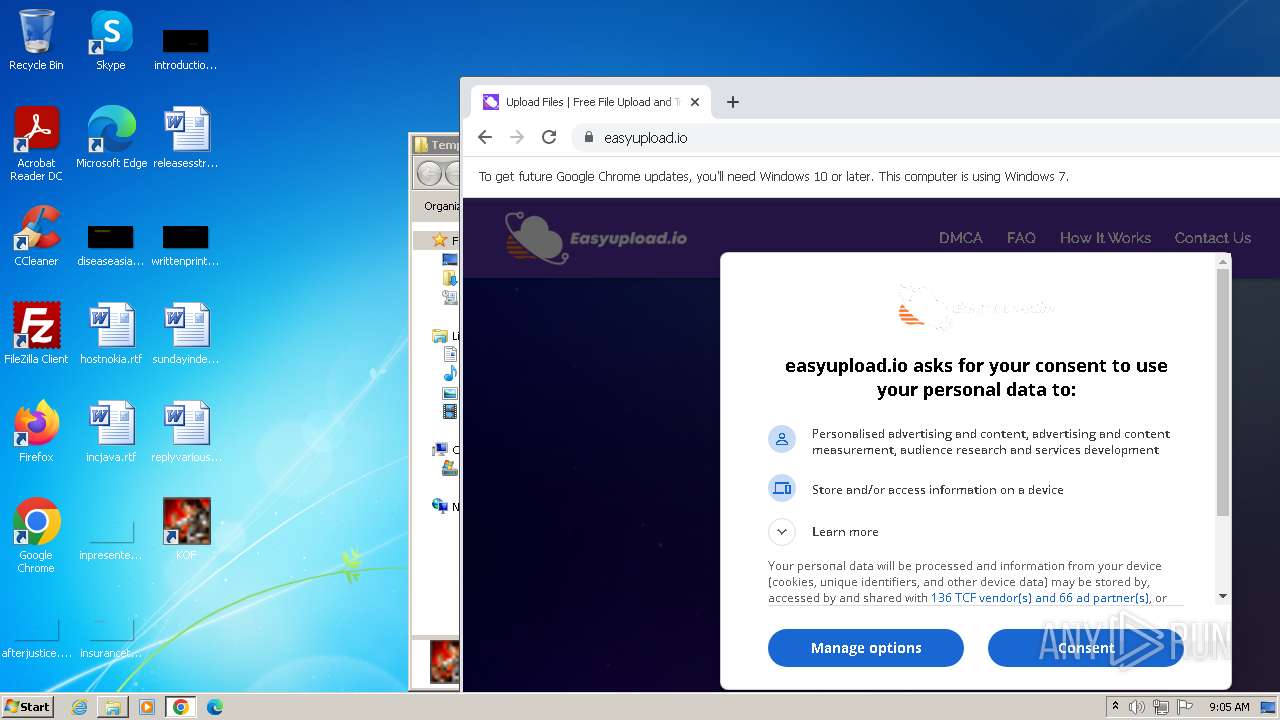Open FileZilla Client shortcut
Screen dimensions: 1280x720
(36, 333)
